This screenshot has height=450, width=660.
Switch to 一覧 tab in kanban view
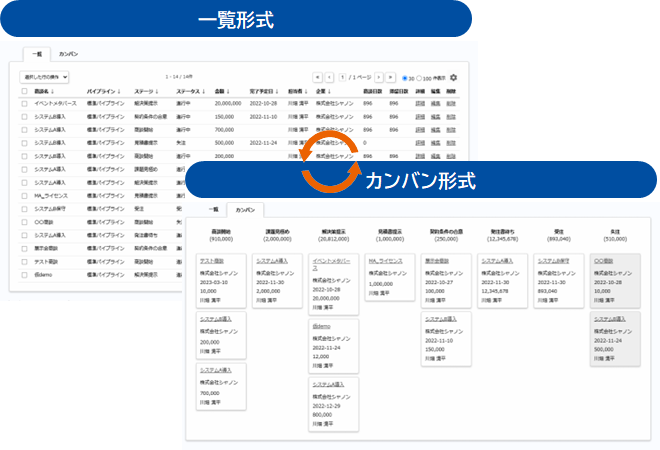pyautogui.click(x=213, y=209)
